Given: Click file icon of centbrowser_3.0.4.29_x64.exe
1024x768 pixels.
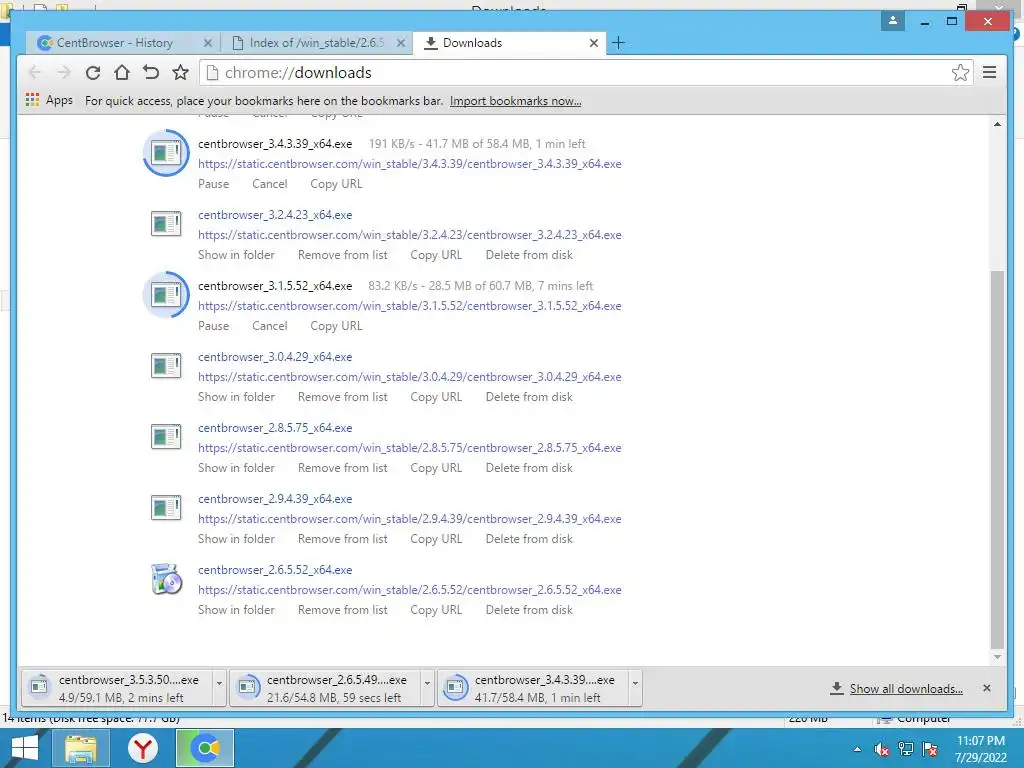Looking at the screenshot, I should click(166, 366).
